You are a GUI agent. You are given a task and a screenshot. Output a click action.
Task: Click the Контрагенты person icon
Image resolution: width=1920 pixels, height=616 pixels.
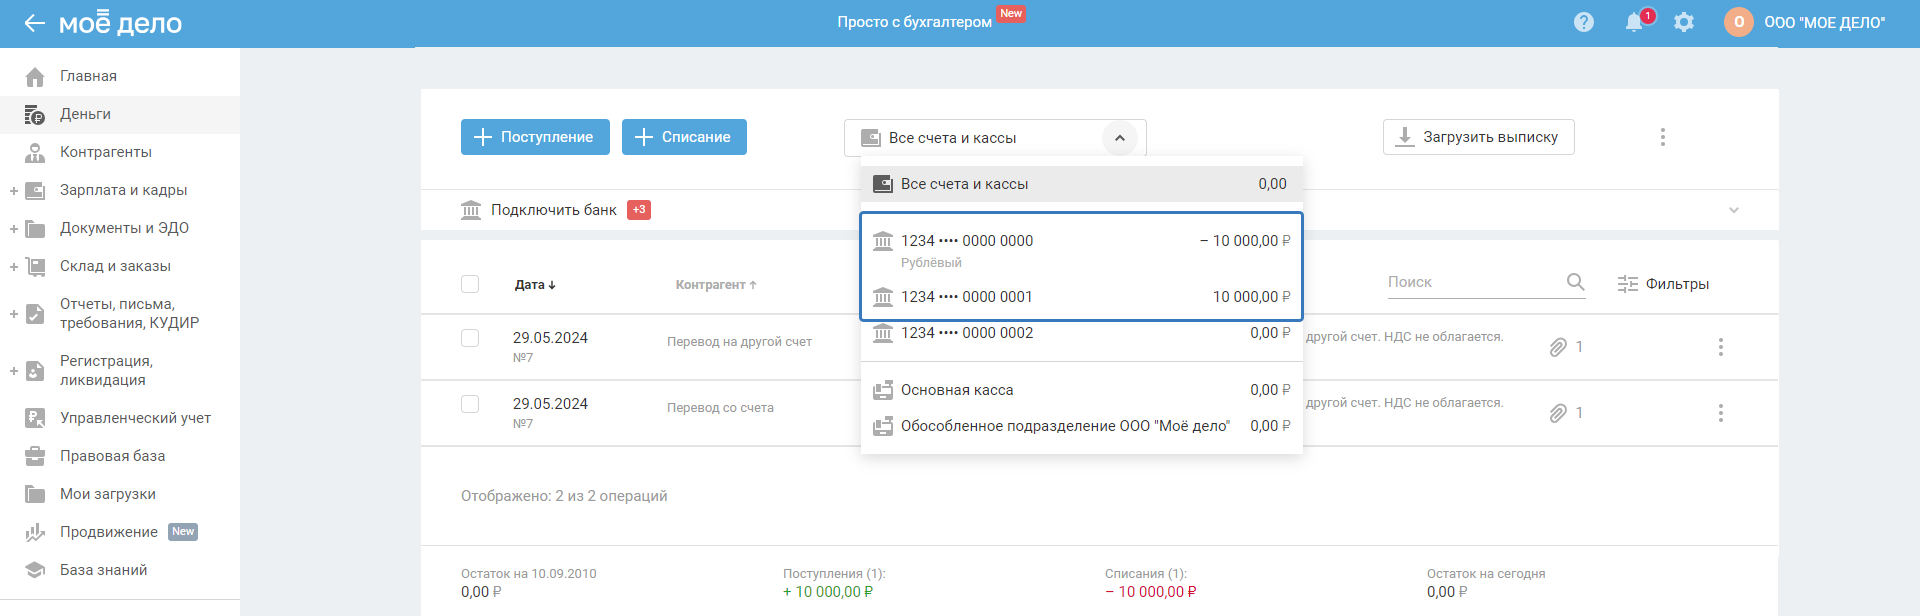[x=35, y=152]
